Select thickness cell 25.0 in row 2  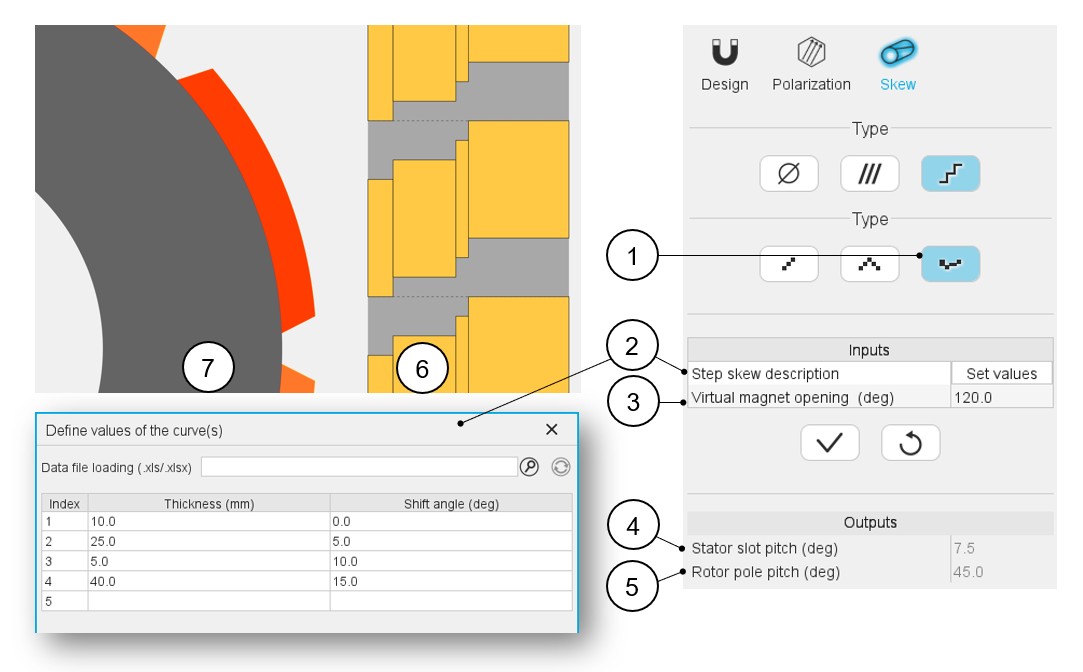tap(209, 541)
